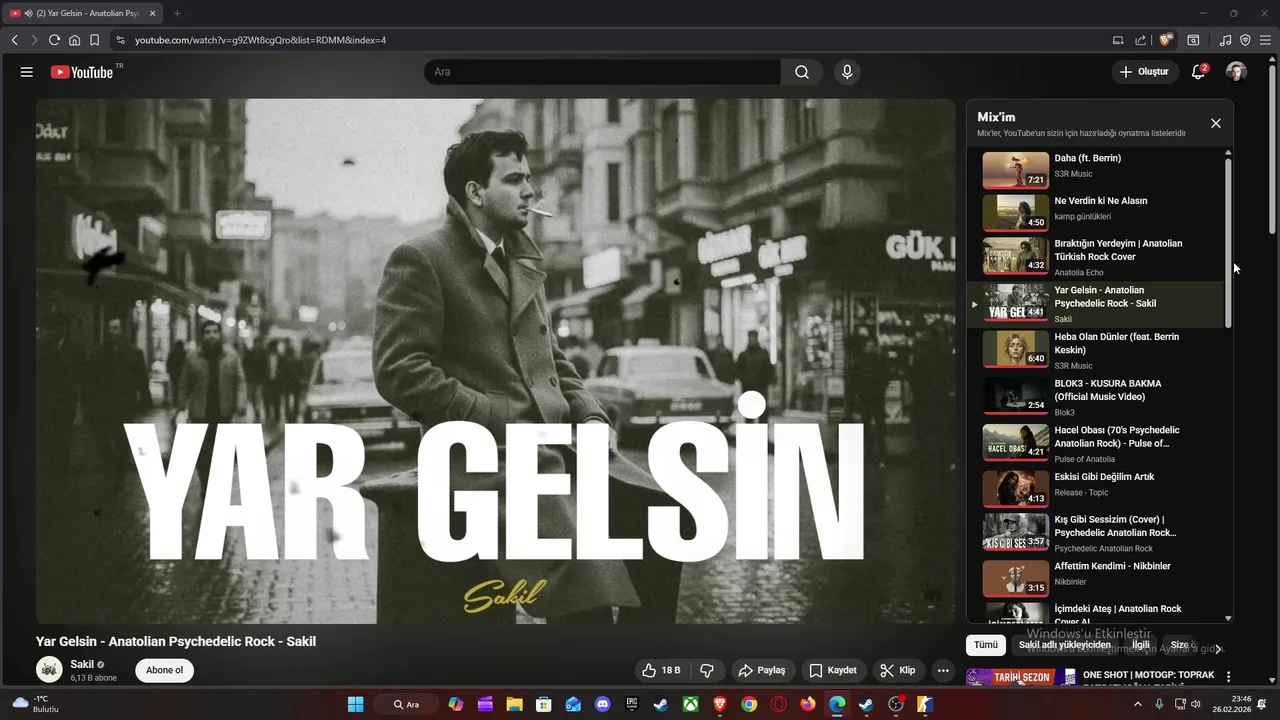
Task: Open the browser music note playlist icon
Action: point(1225,40)
